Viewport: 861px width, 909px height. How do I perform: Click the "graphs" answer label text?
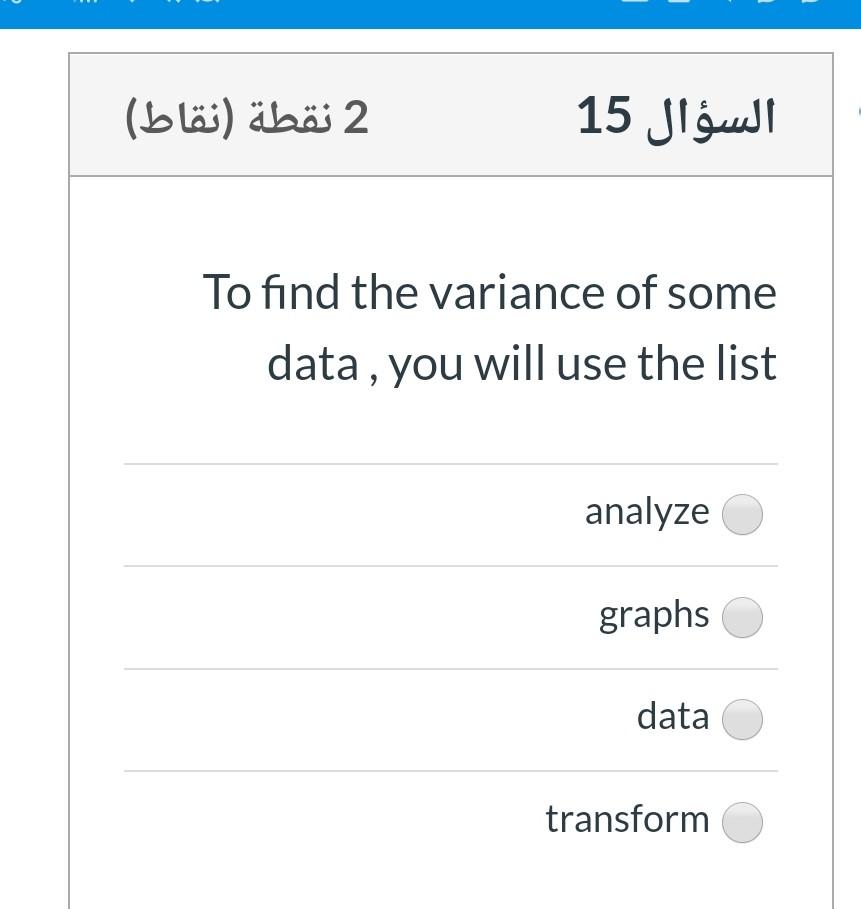click(654, 615)
